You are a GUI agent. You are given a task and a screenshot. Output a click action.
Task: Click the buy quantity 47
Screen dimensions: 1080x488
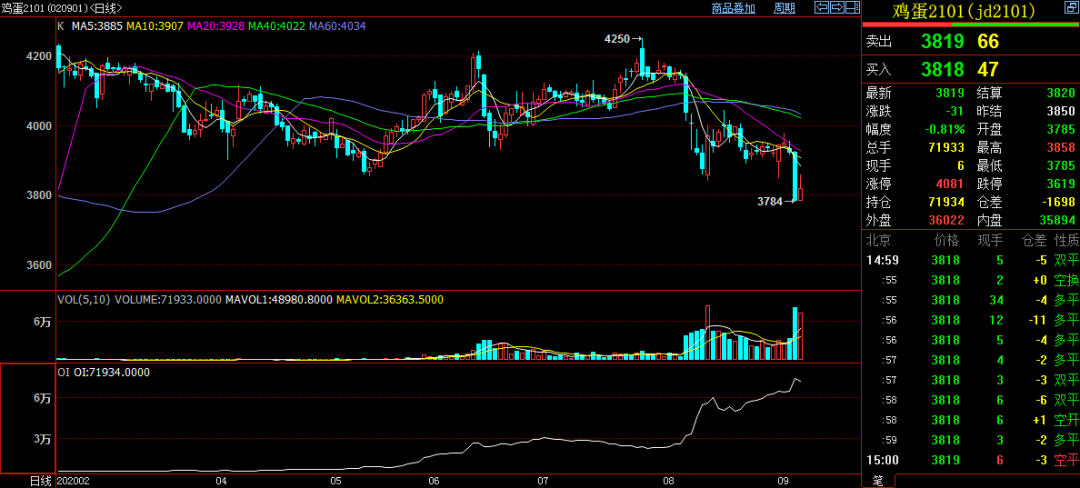coord(988,69)
